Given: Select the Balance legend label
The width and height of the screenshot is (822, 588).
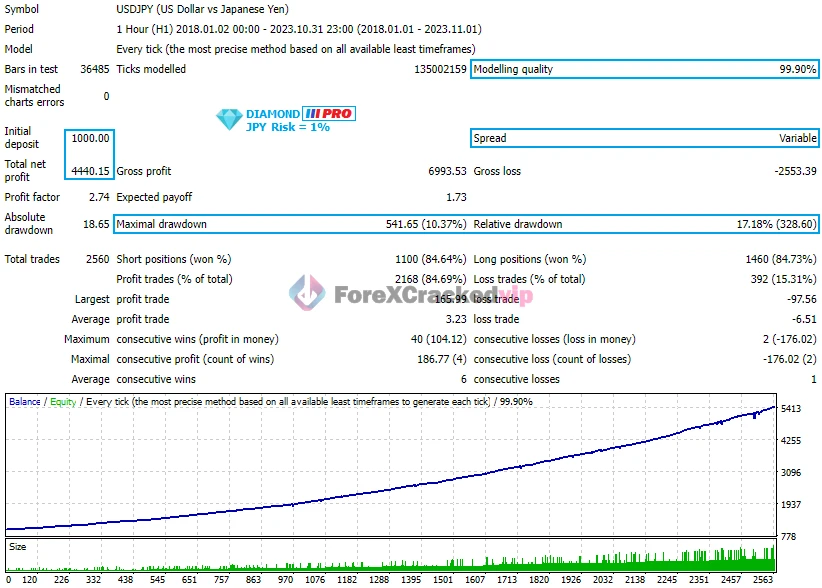Looking at the screenshot, I should pyautogui.click(x=24, y=402).
